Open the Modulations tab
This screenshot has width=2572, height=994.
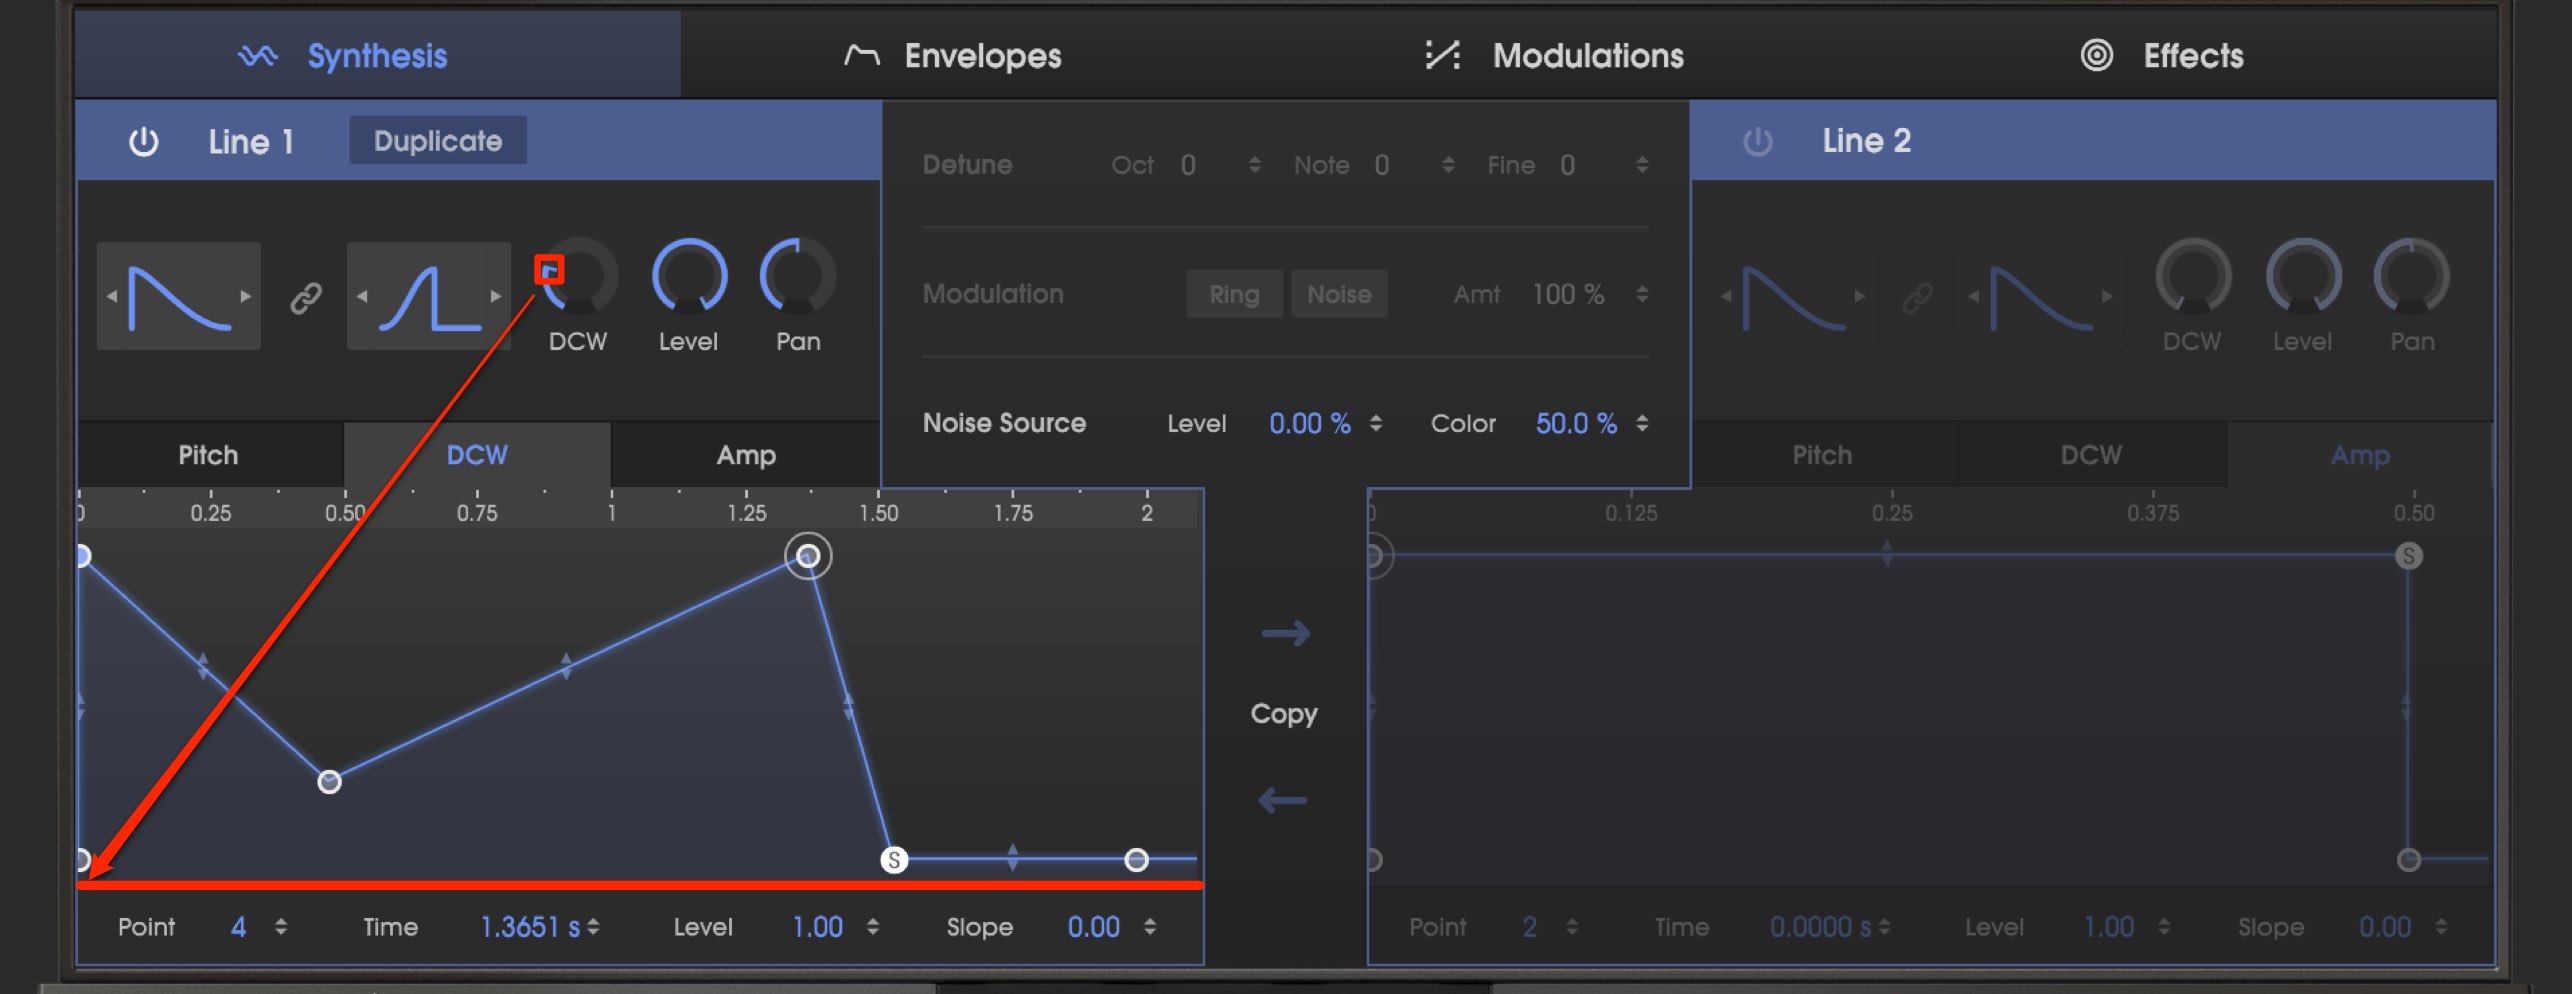click(1555, 56)
